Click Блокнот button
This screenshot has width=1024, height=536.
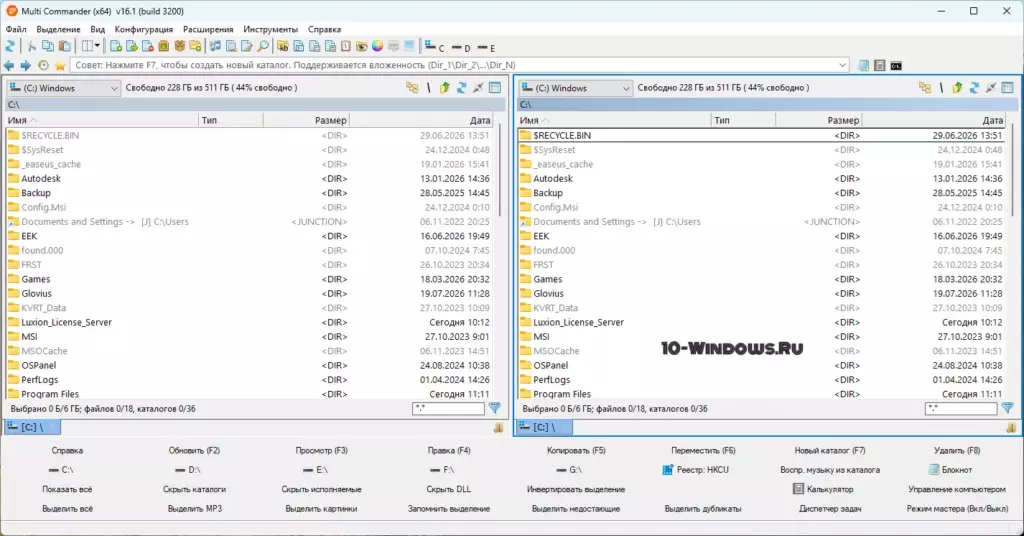pyautogui.click(x=950, y=469)
